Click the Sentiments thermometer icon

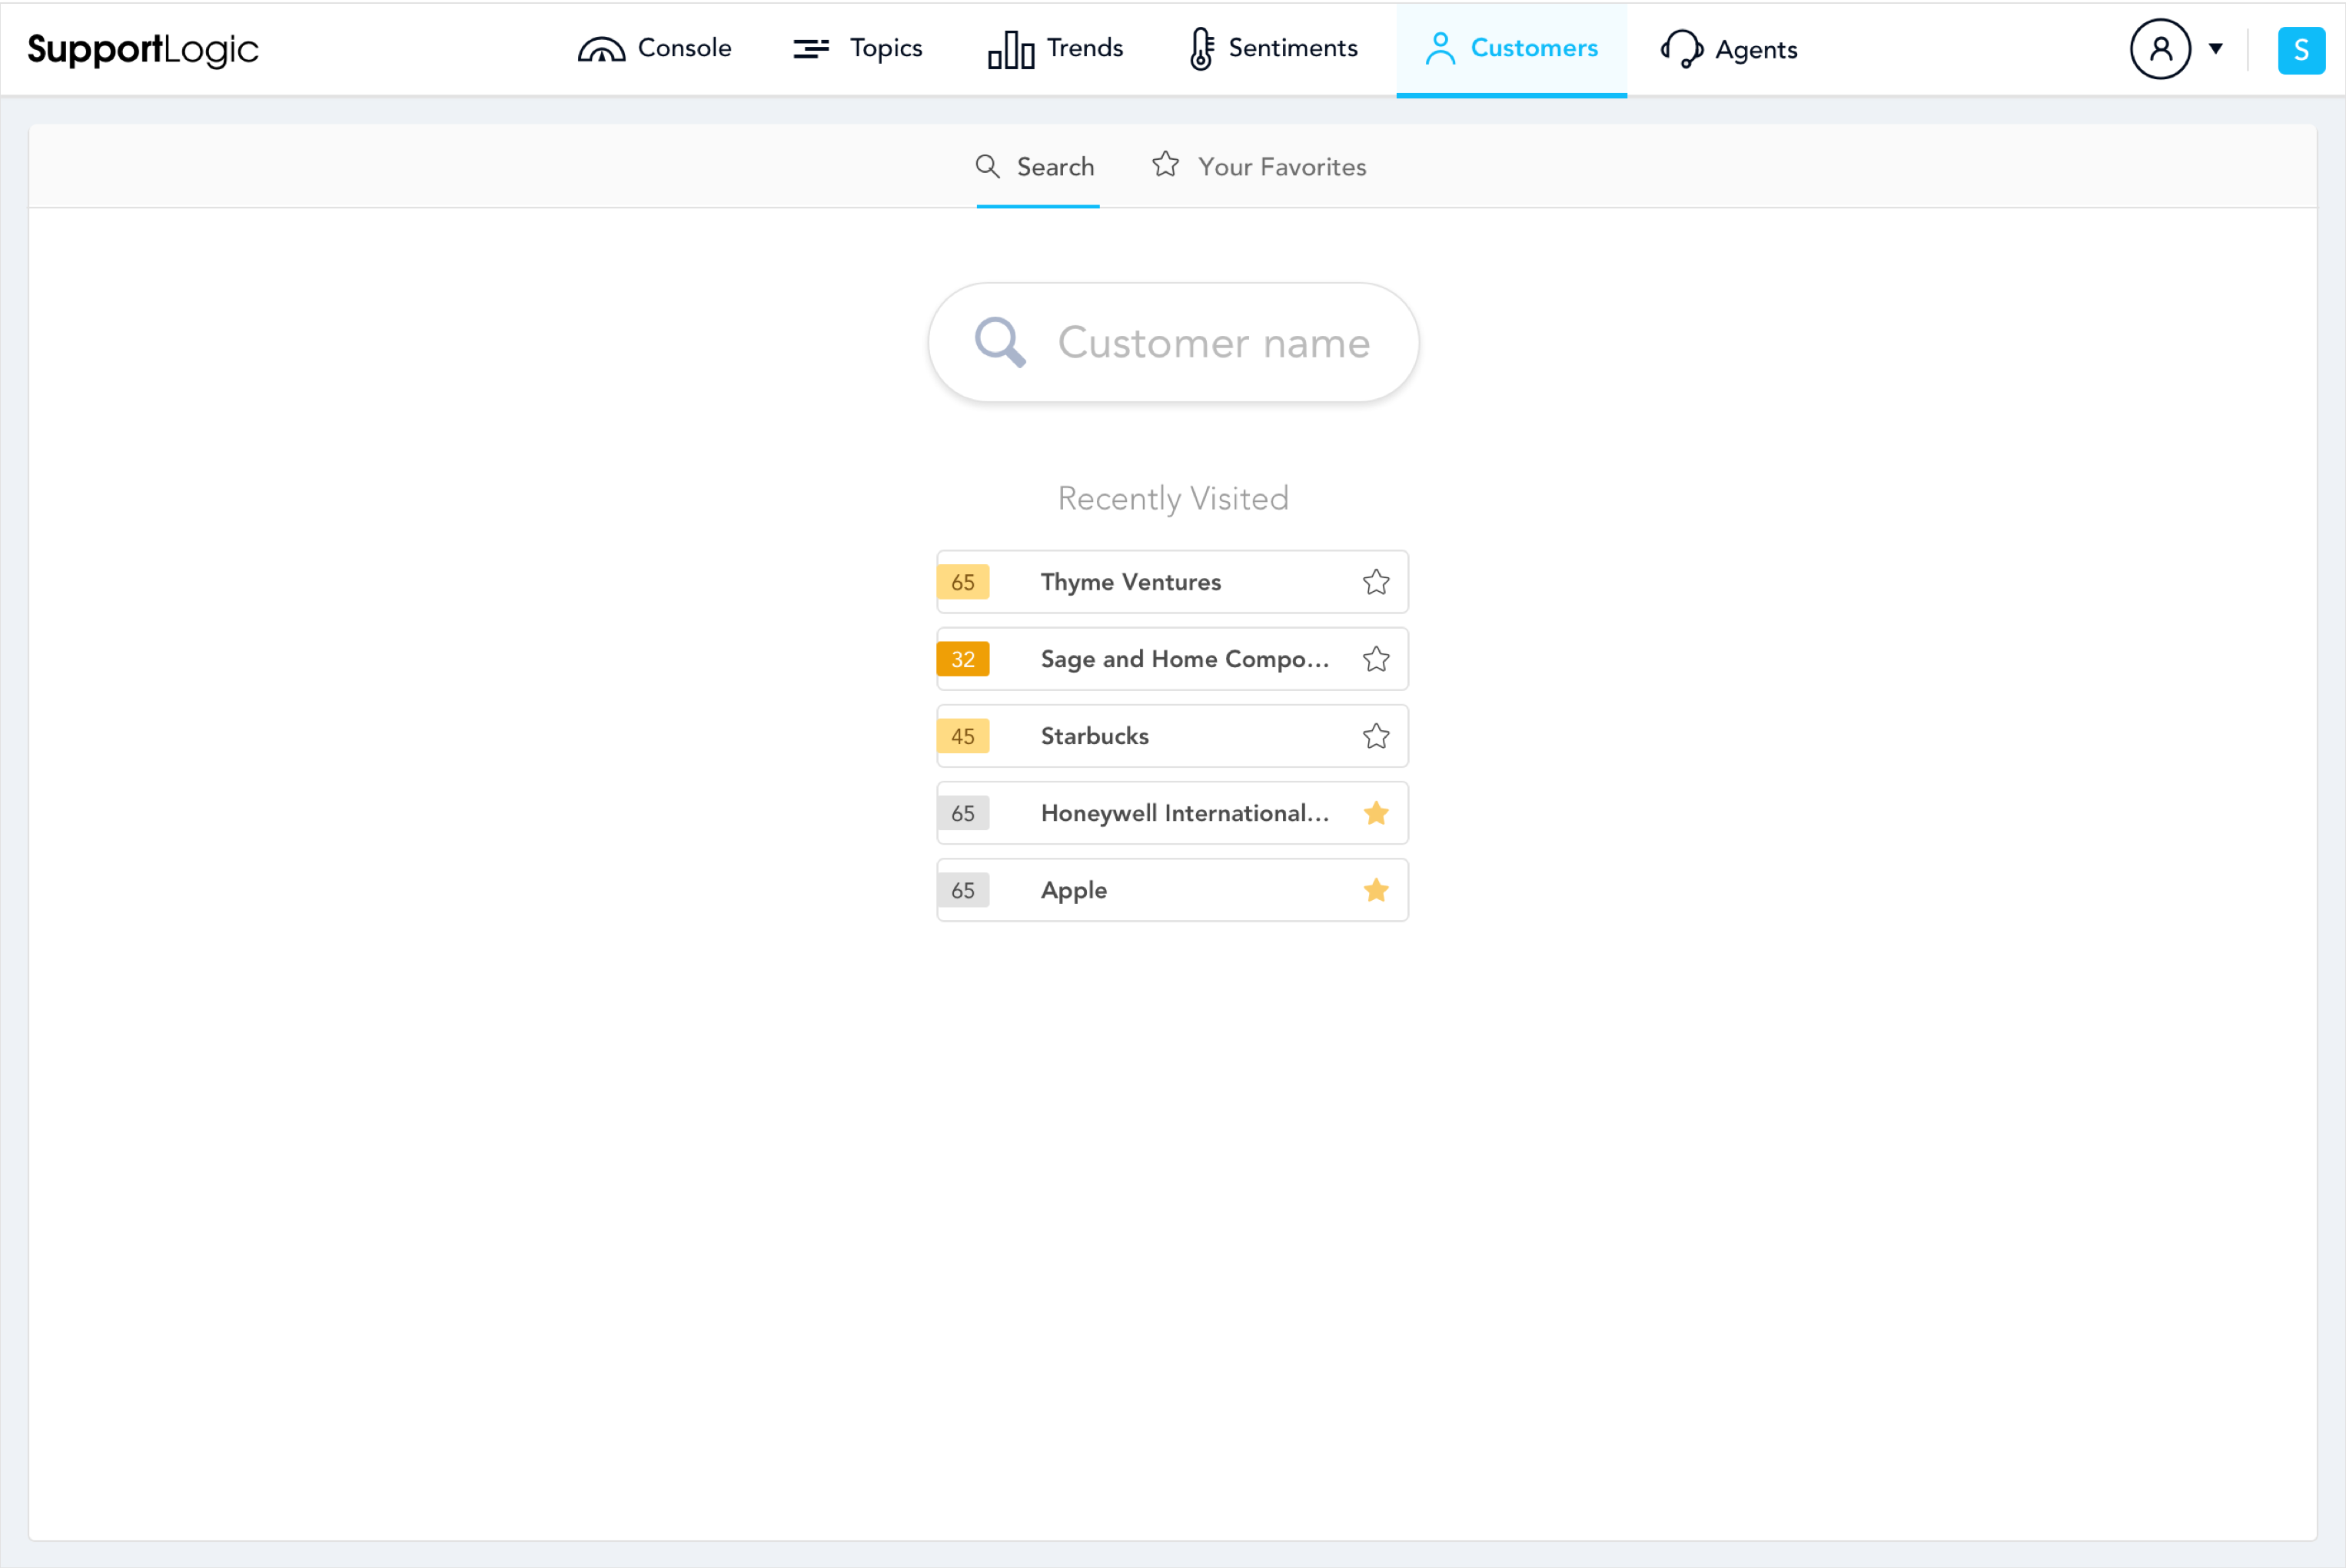[1201, 48]
